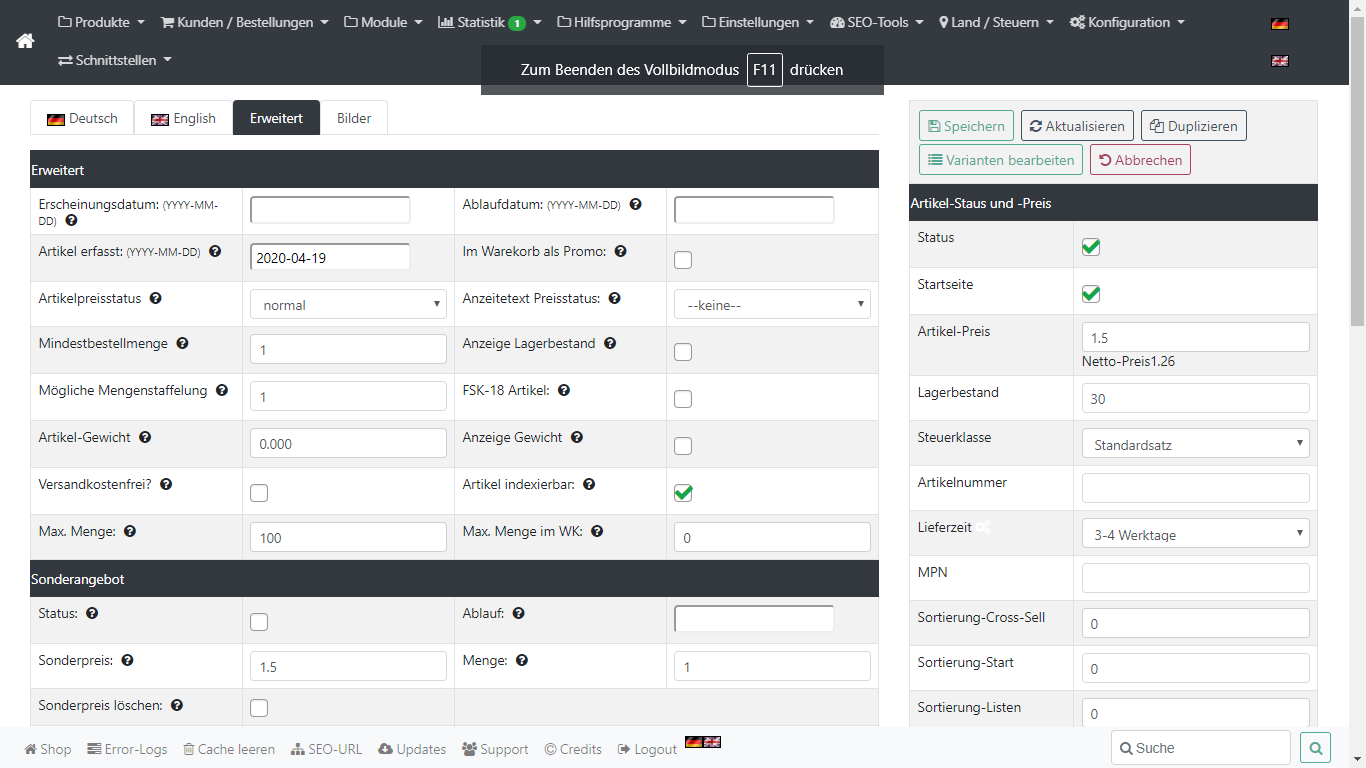This screenshot has height=768, width=1366.
Task: Check the Versandkostenfrei checkbox
Action: [x=259, y=493]
